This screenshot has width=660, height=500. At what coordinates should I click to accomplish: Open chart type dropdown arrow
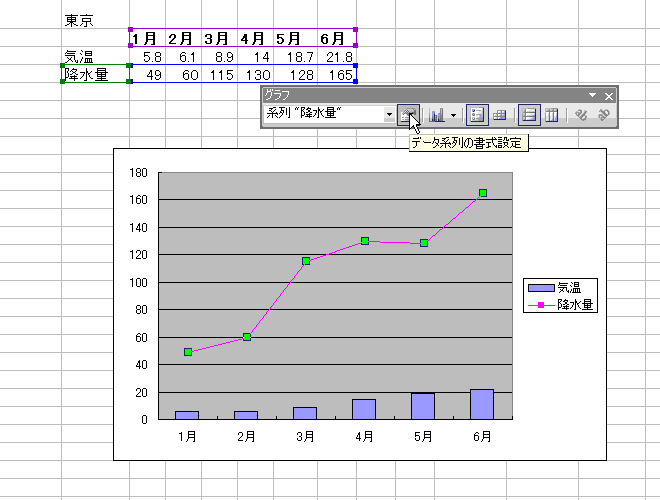pos(453,115)
